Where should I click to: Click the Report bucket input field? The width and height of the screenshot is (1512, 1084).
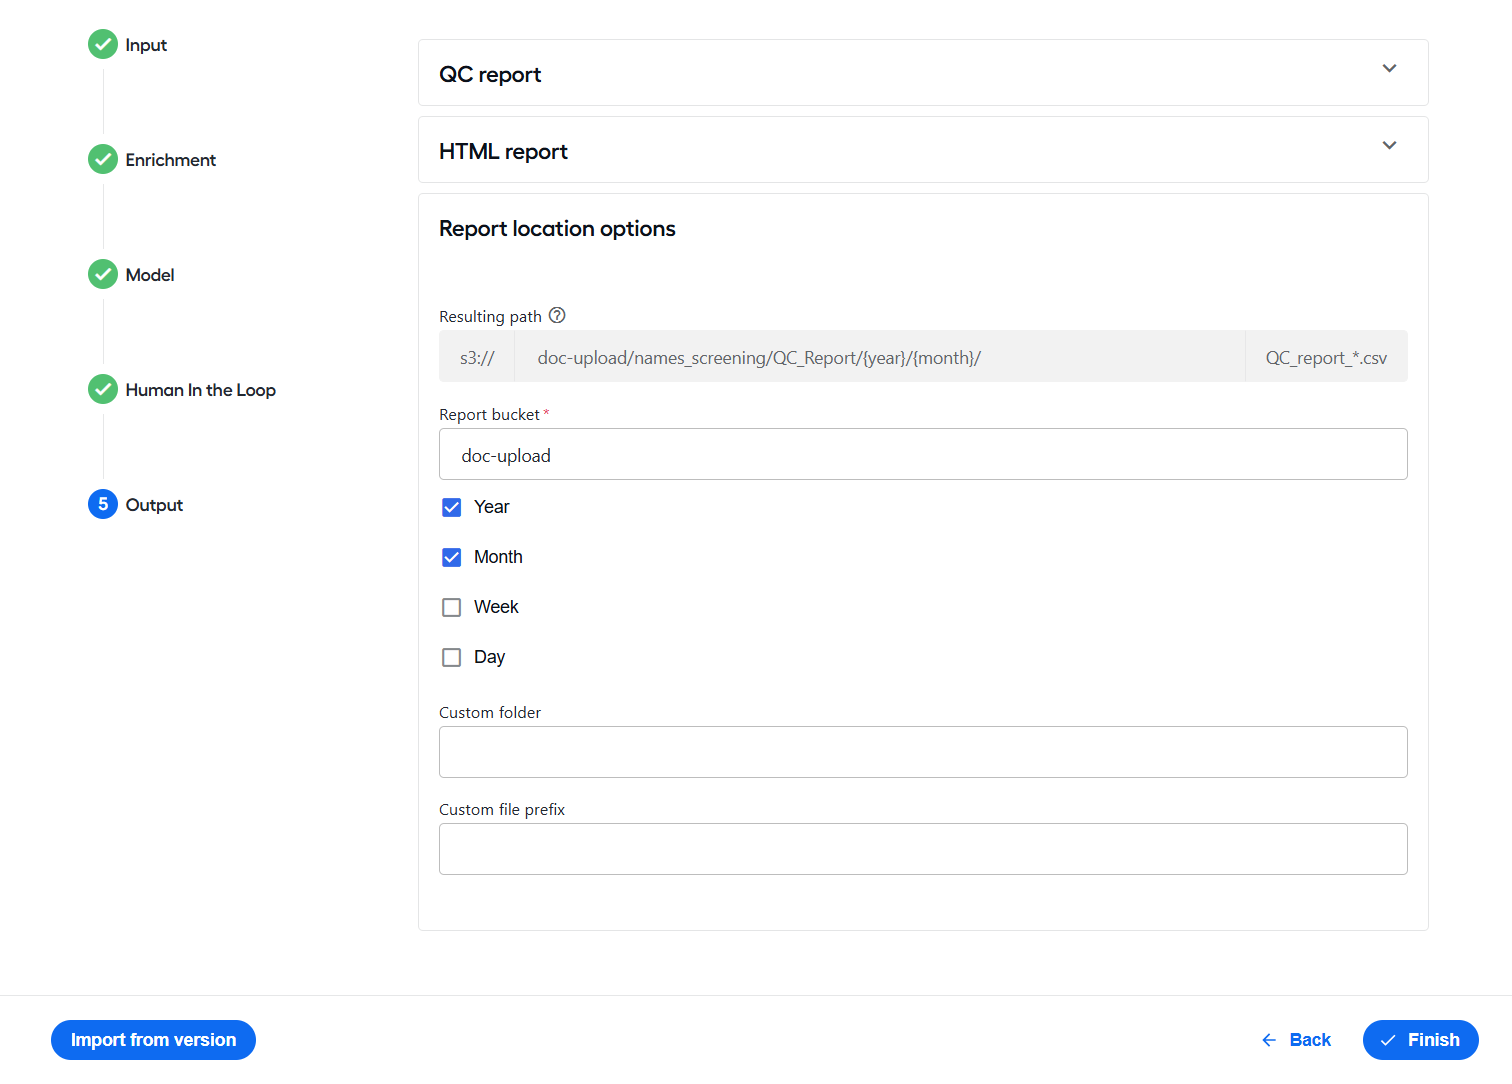923,454
